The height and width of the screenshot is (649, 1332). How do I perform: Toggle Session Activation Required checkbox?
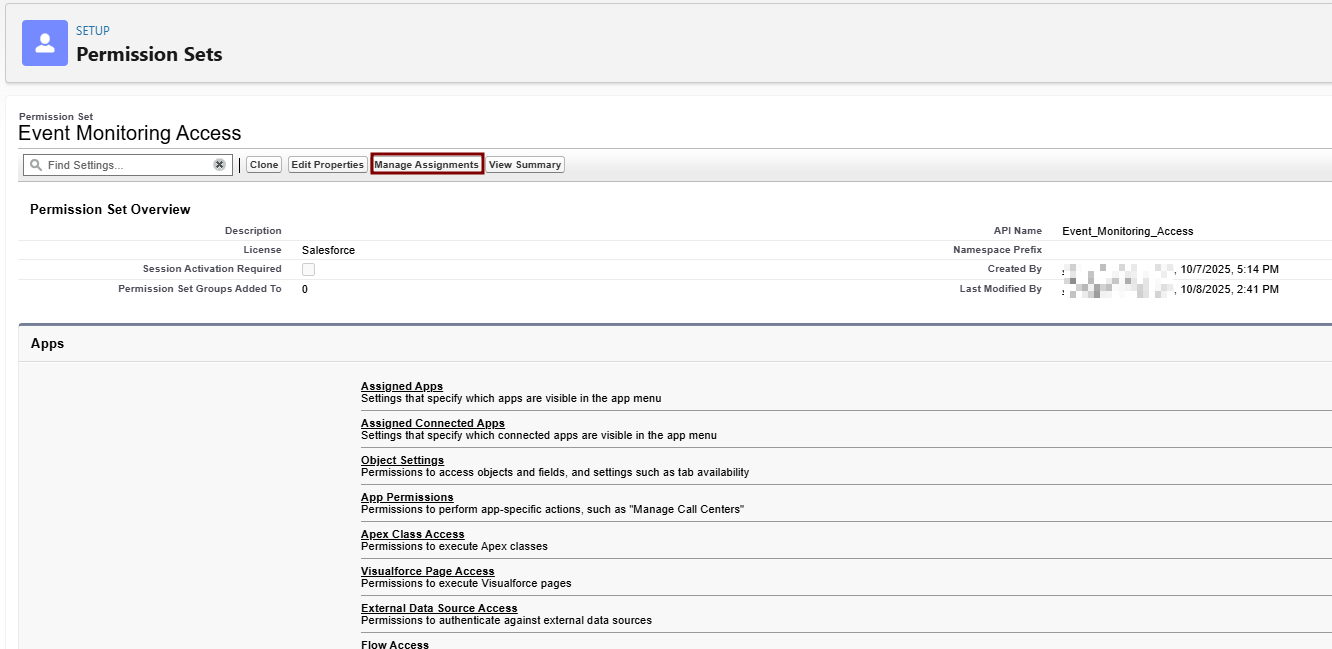pyautogui.click(x=308, y=270)
